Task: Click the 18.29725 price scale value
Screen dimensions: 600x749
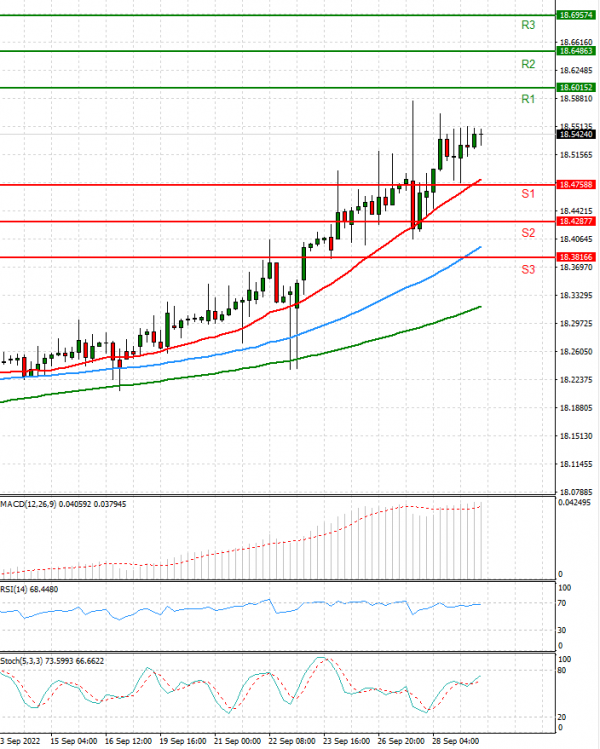Action: tap(576, 324)
